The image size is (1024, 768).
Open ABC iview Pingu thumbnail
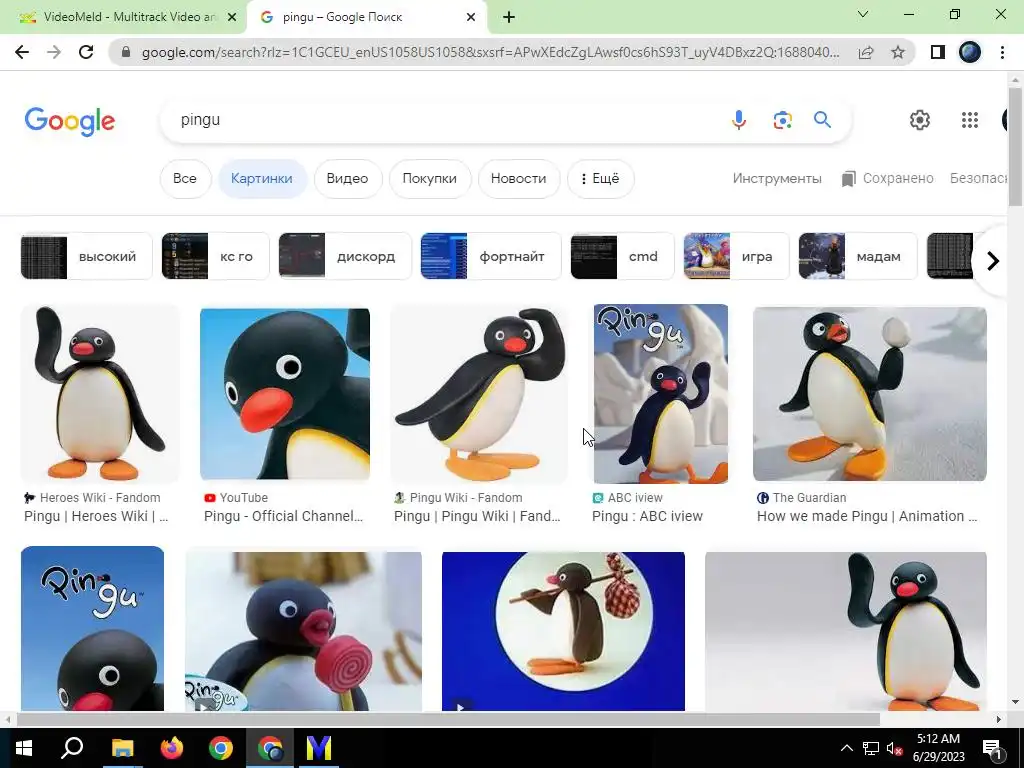point(660,394)
